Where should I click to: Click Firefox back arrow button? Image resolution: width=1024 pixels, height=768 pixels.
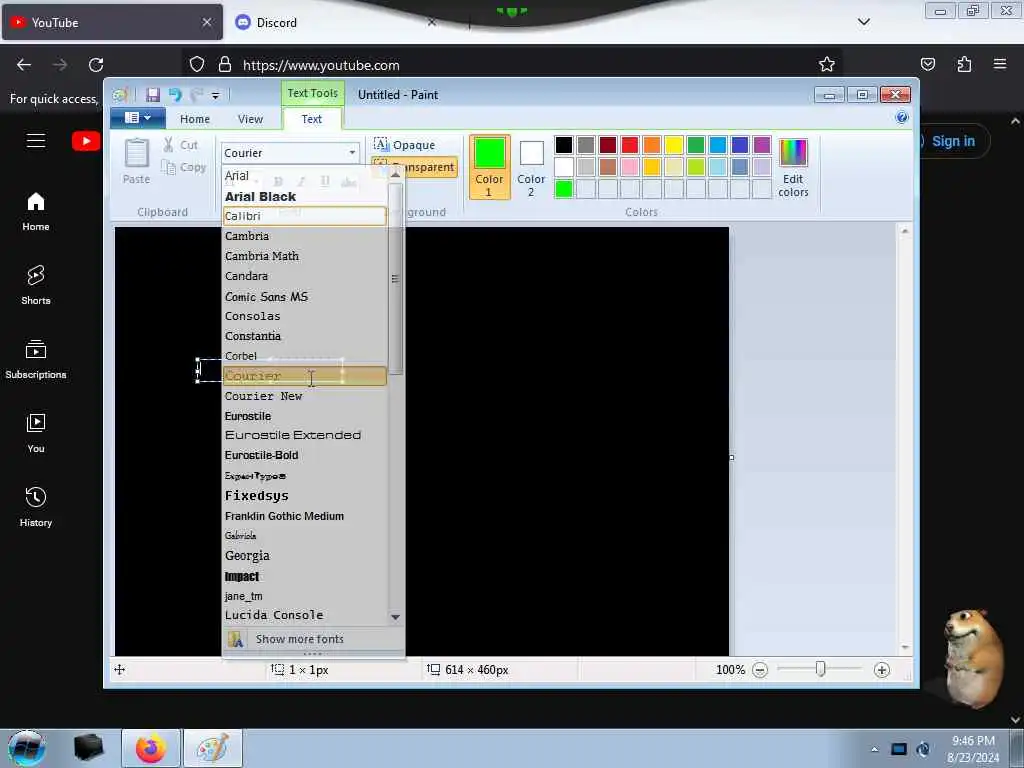24,65
